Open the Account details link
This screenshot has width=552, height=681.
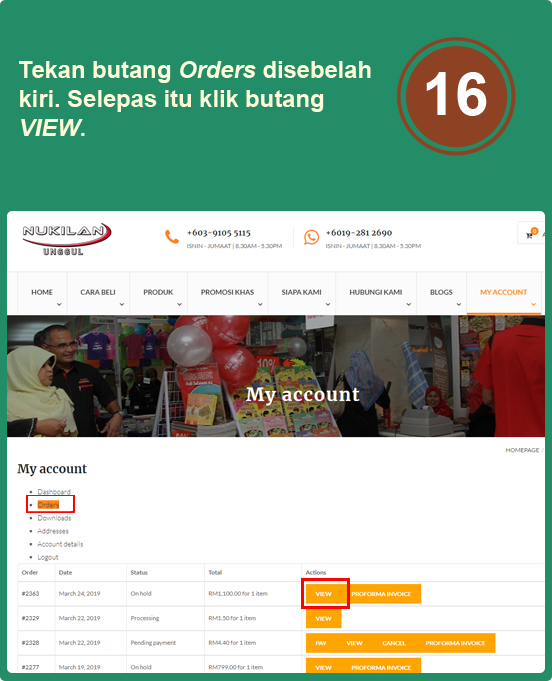(60, 544)
